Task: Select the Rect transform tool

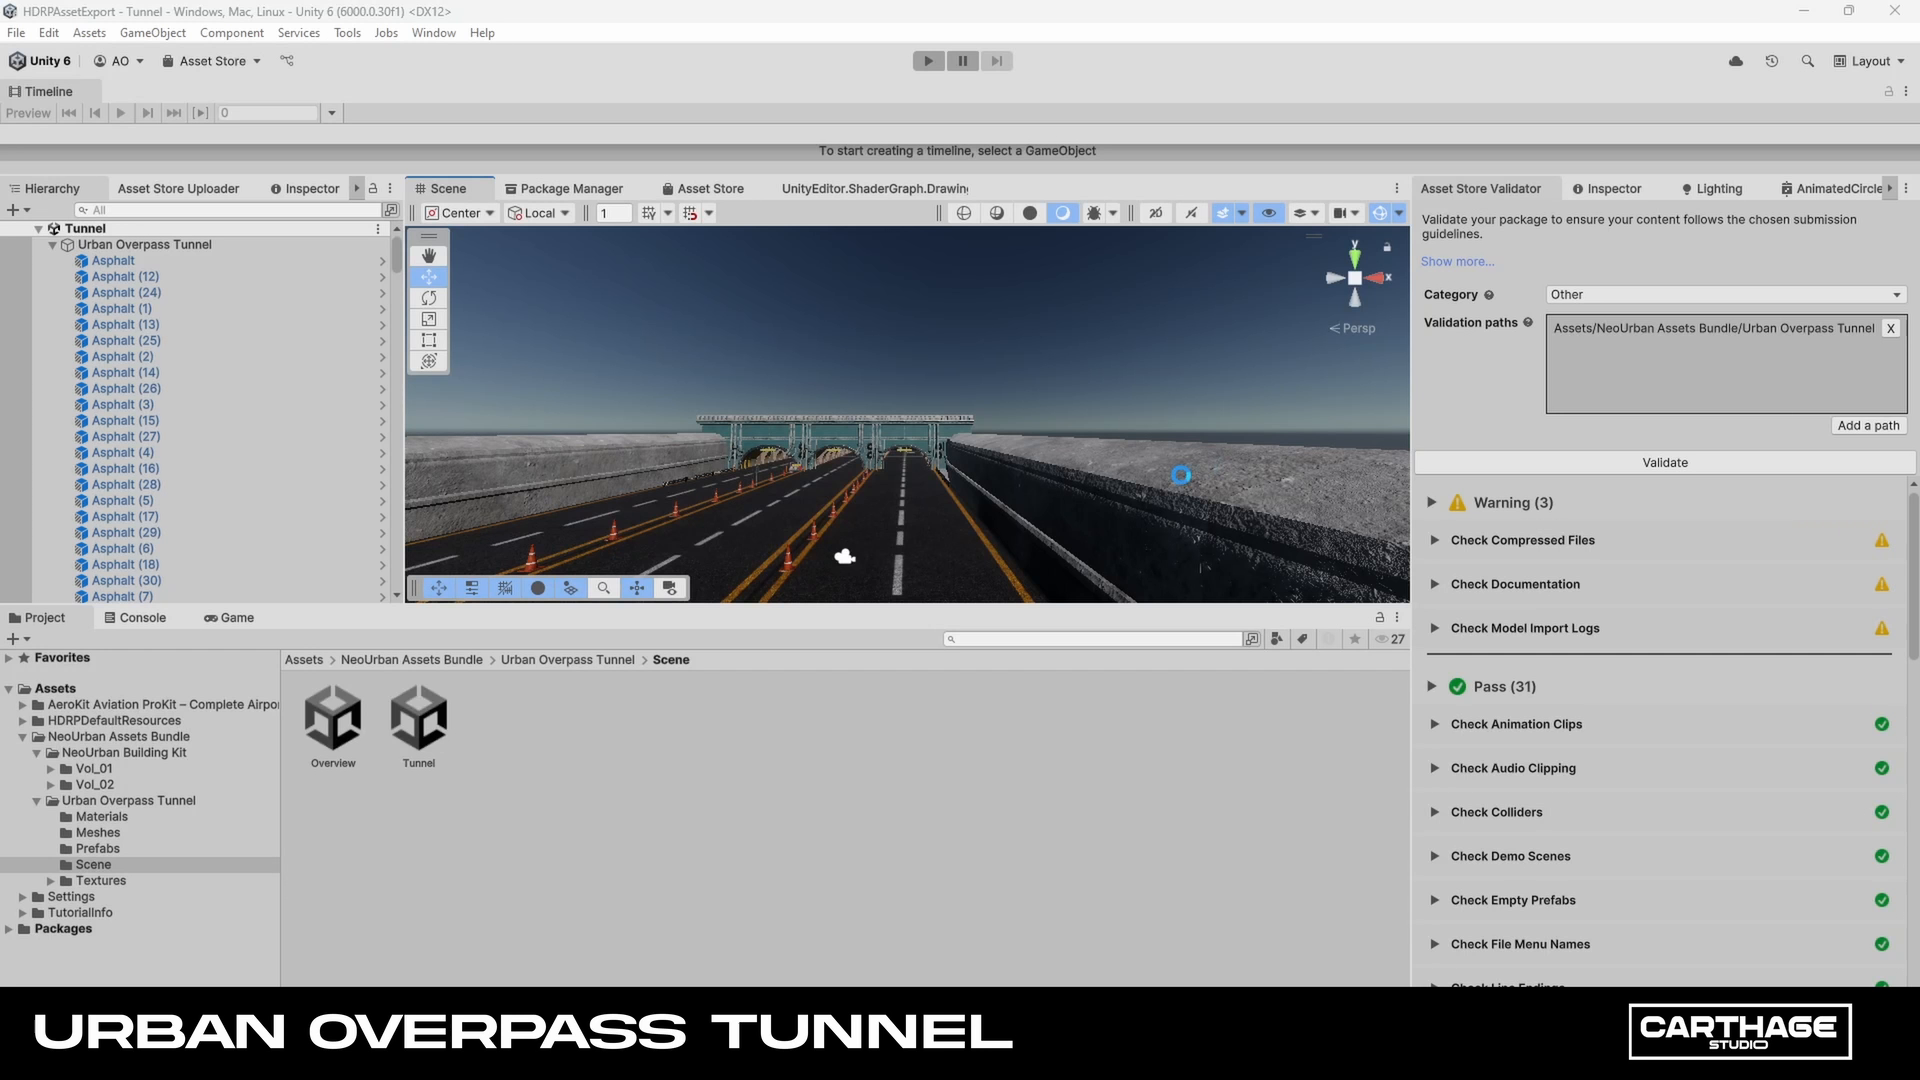Action: coord(429,340)
